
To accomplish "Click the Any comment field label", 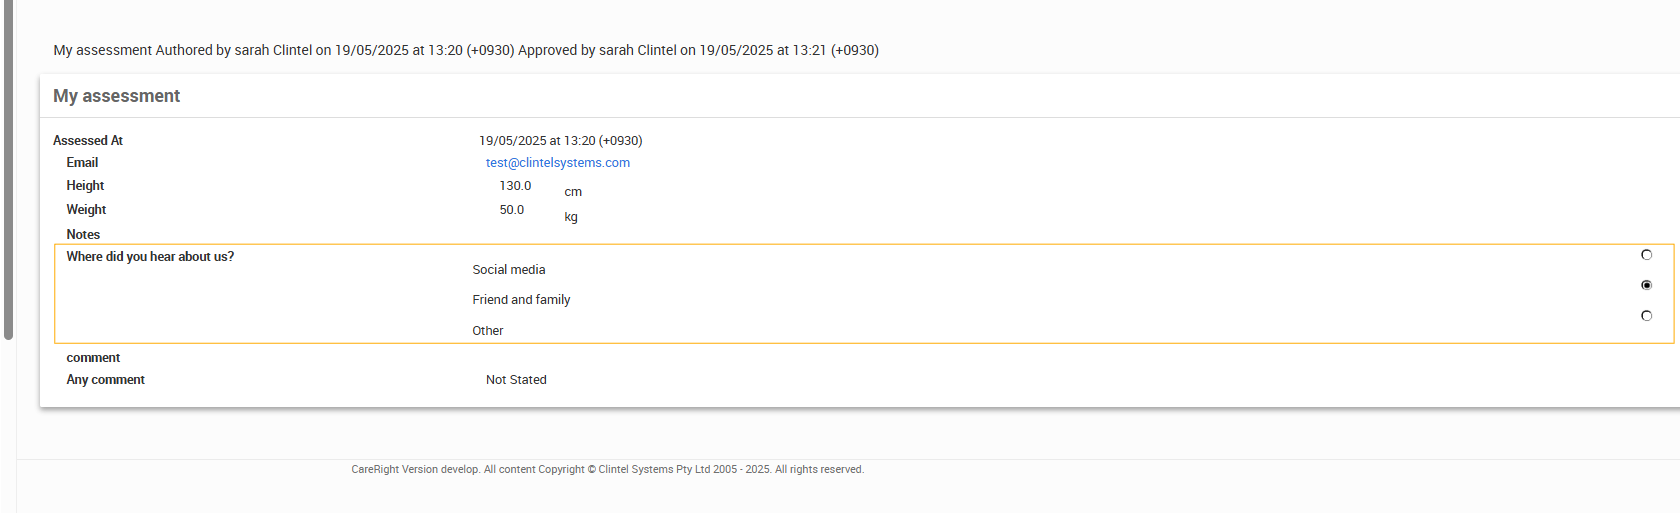I will click(105, 380).
